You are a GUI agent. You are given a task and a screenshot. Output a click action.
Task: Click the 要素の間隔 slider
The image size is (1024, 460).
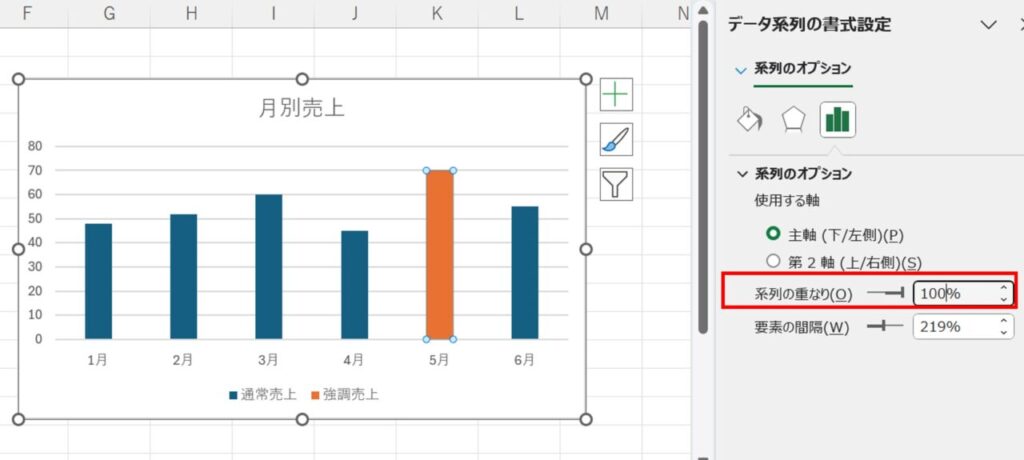coord(885,326)
